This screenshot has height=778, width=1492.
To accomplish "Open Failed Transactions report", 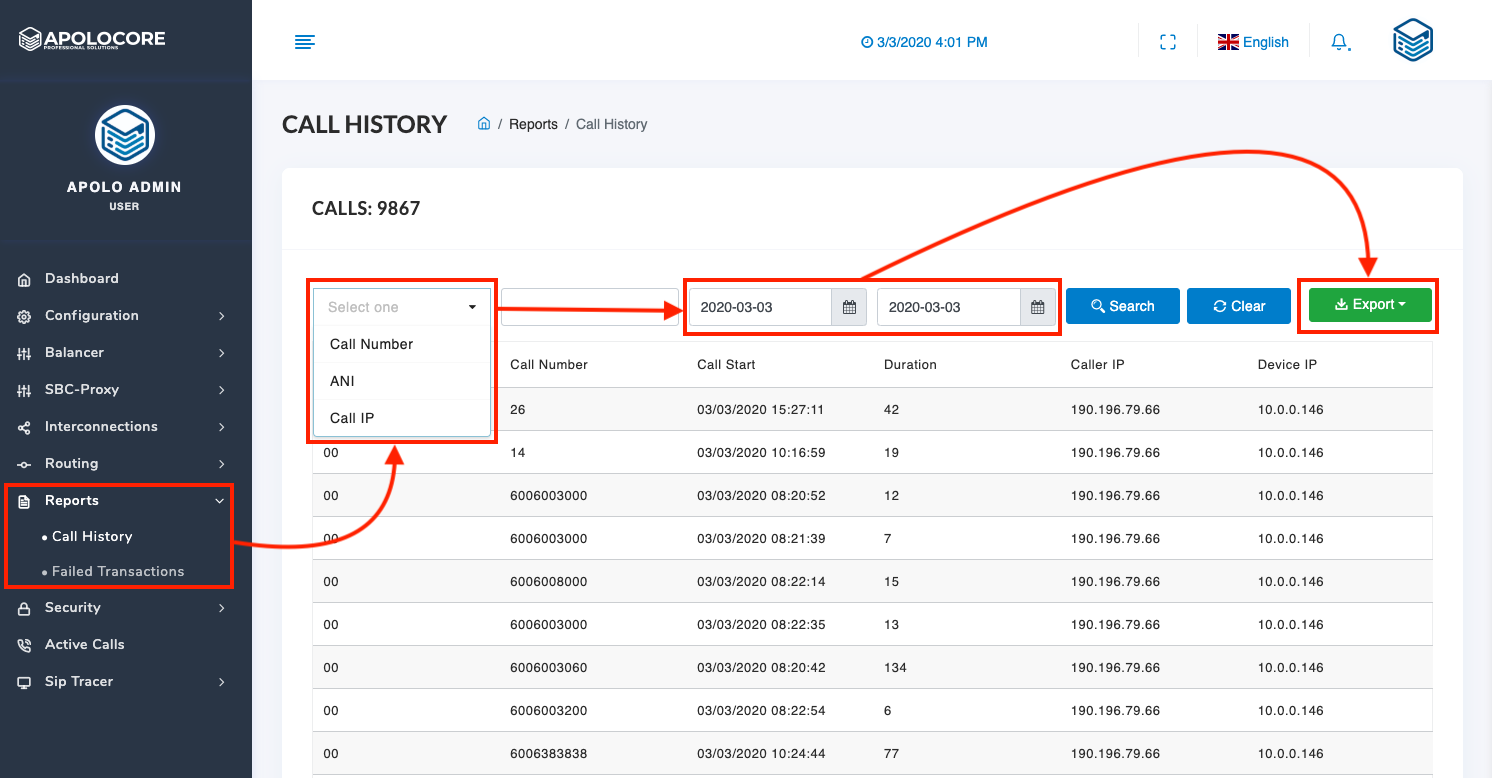I will [118, 572].
